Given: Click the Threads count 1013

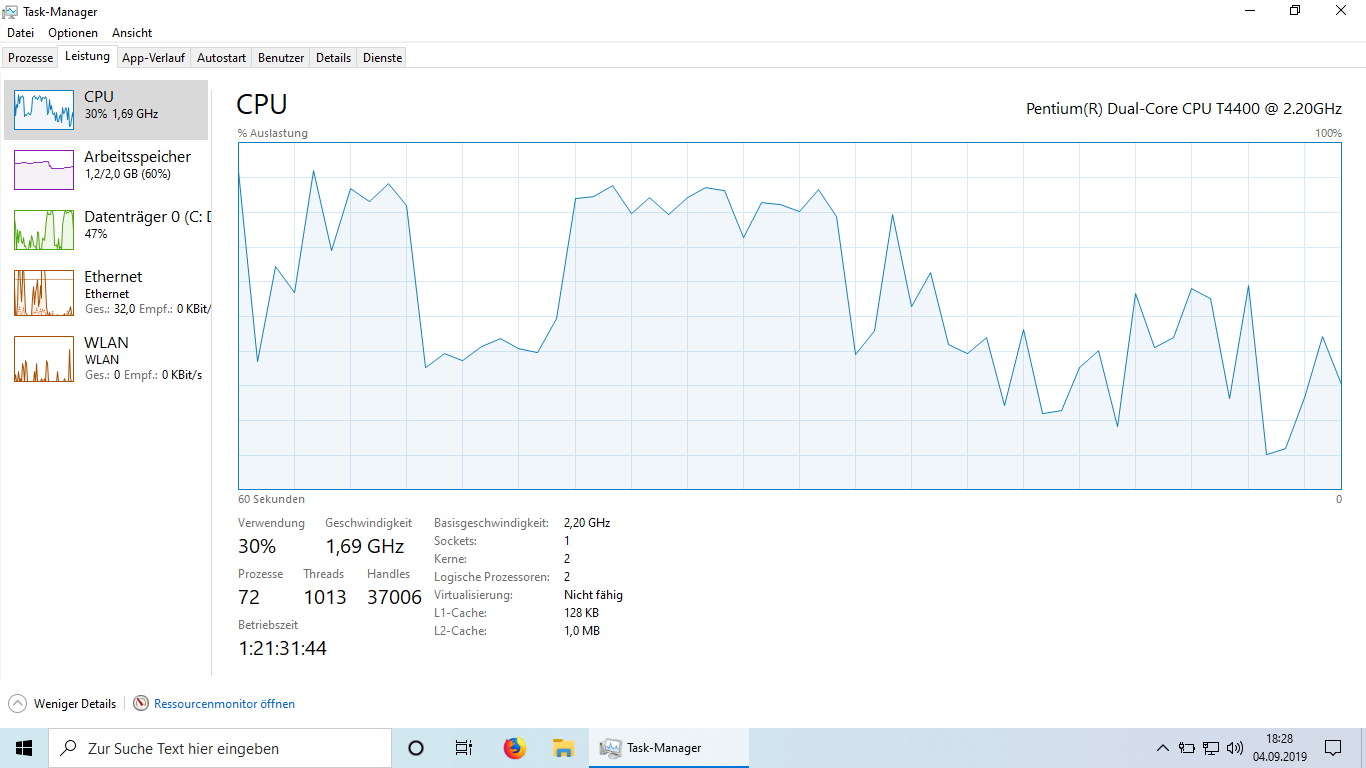Looking at the screenshot, I should (x=325, y=597).
